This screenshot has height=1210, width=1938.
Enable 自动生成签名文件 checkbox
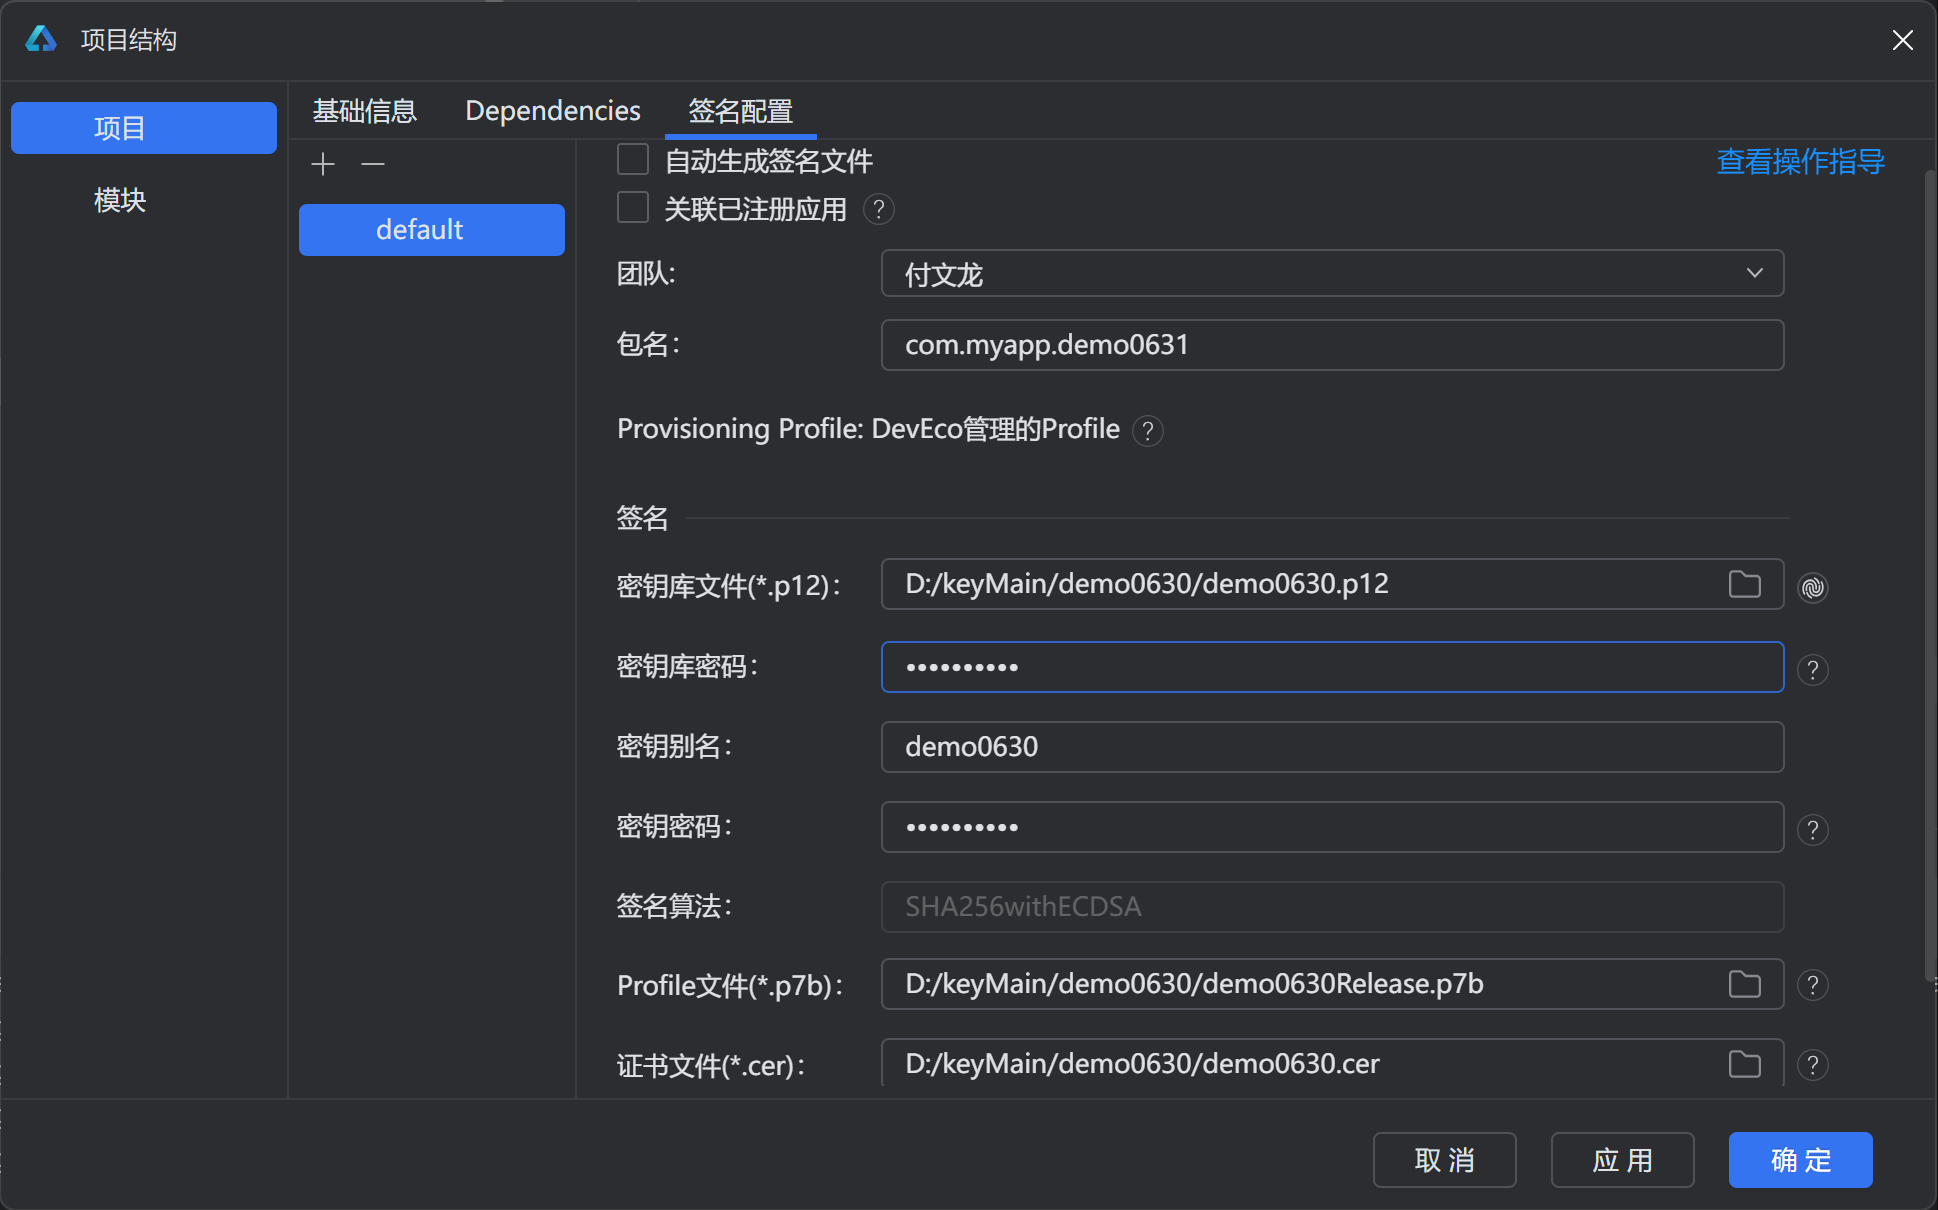[633, 159]
